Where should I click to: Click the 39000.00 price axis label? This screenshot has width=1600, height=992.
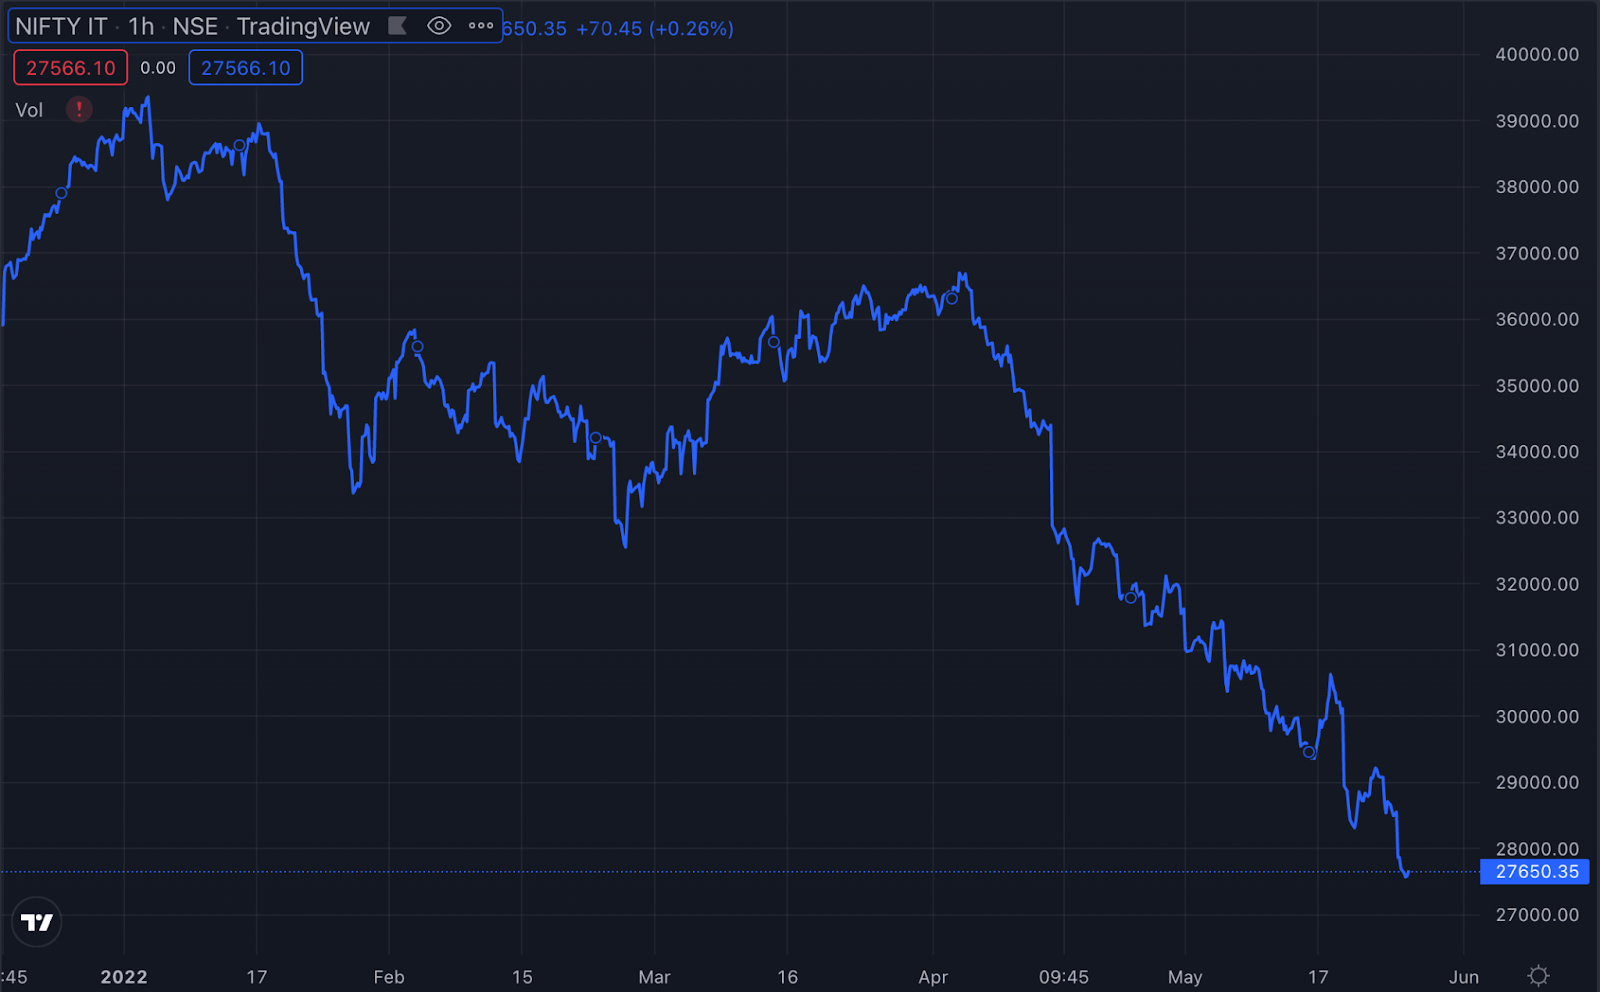click(1538, 121)
